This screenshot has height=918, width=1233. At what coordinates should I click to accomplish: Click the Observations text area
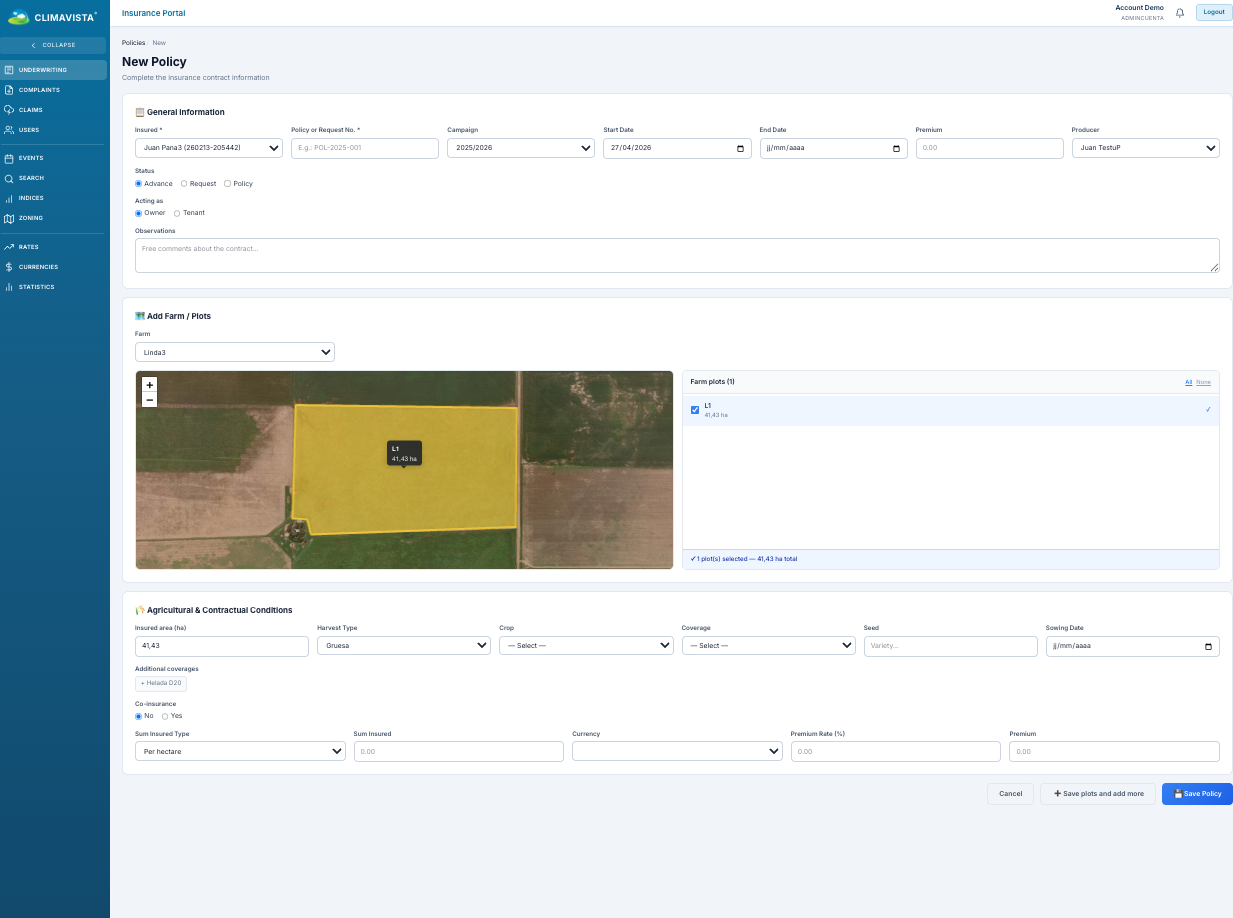pyautogui.click(x=677, y=255)
